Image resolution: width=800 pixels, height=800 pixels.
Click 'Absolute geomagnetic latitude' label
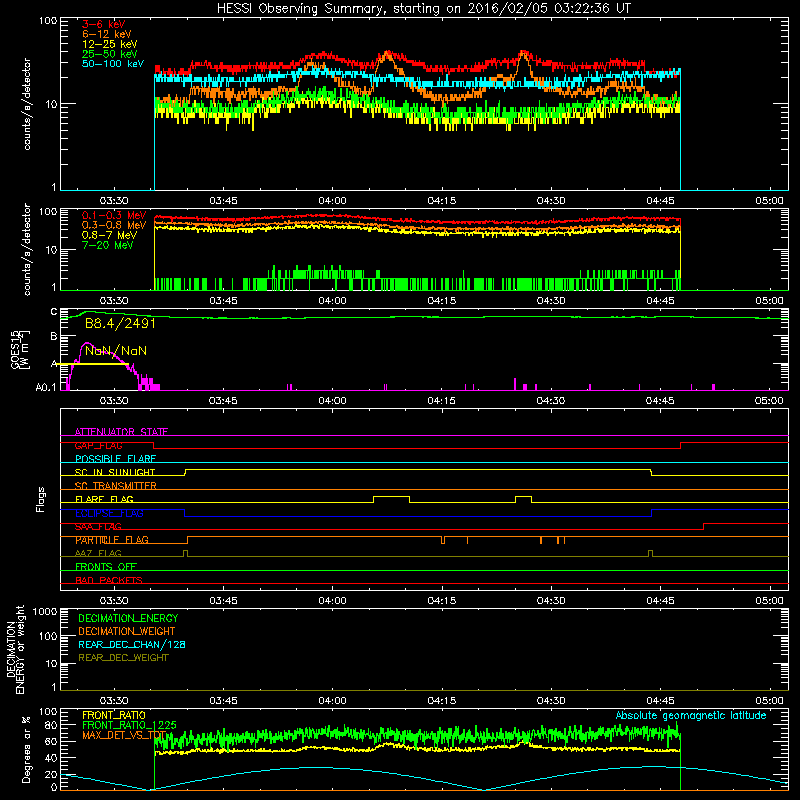pos(691,715)
